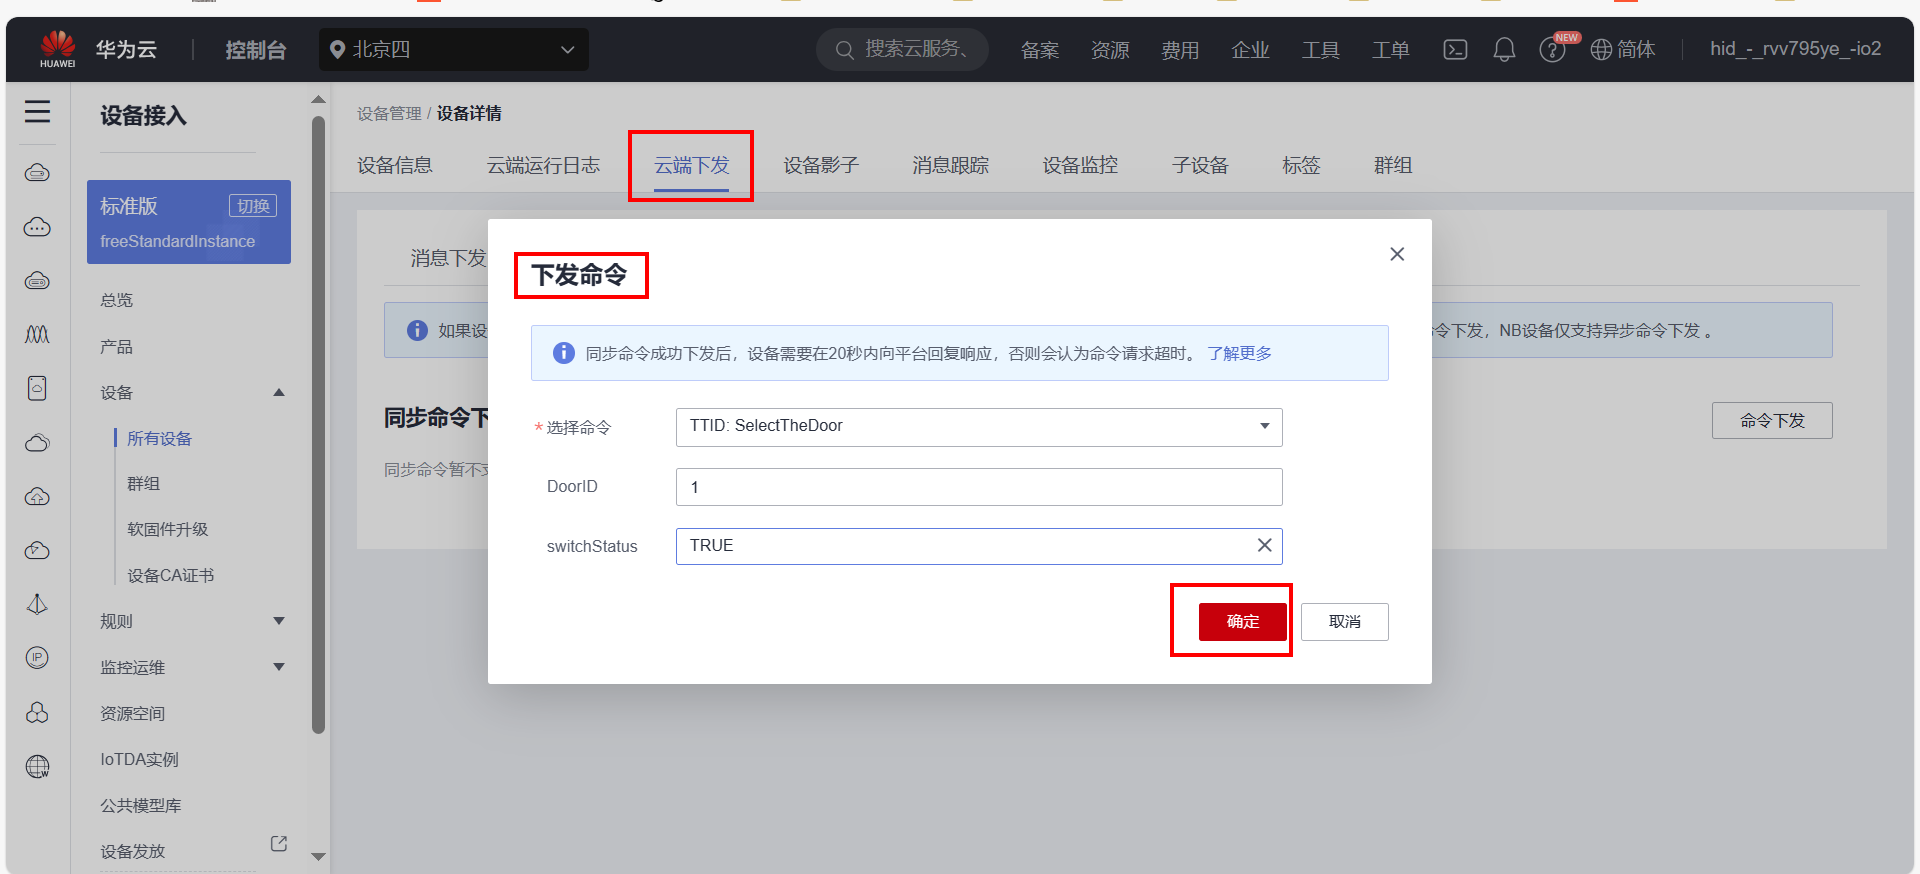
Task: Open the 企业 header menu
Action: [x=1250, y=50]
